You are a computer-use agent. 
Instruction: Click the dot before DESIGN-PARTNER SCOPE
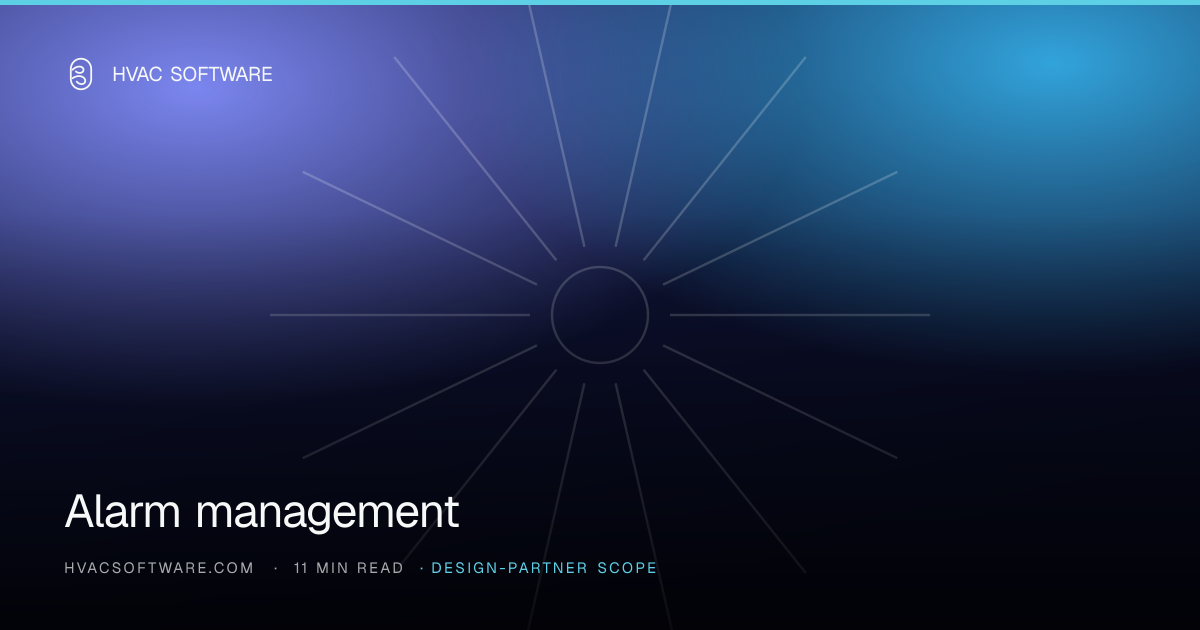coord(422,568)
